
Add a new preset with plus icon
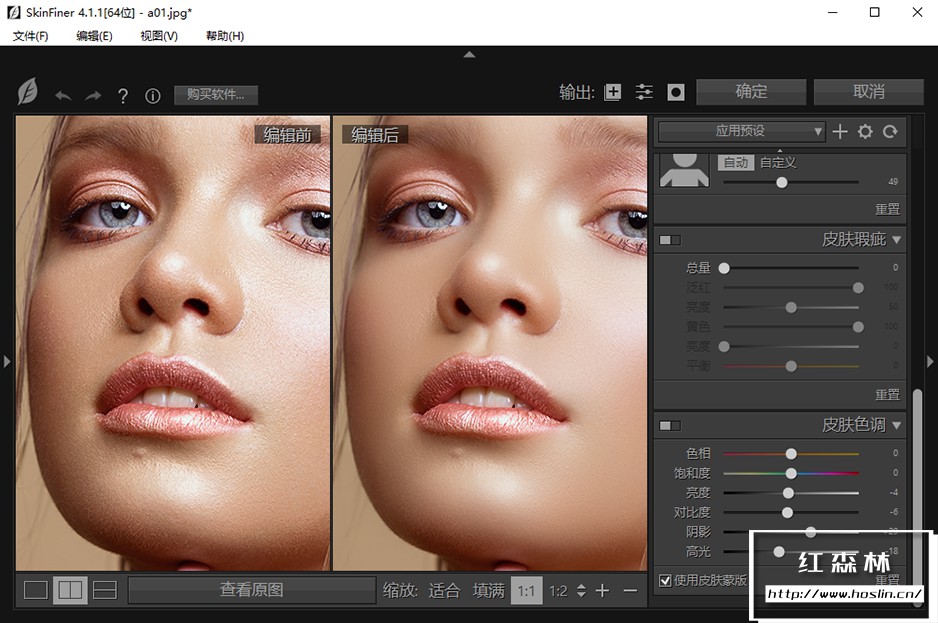tap(840, 131)
